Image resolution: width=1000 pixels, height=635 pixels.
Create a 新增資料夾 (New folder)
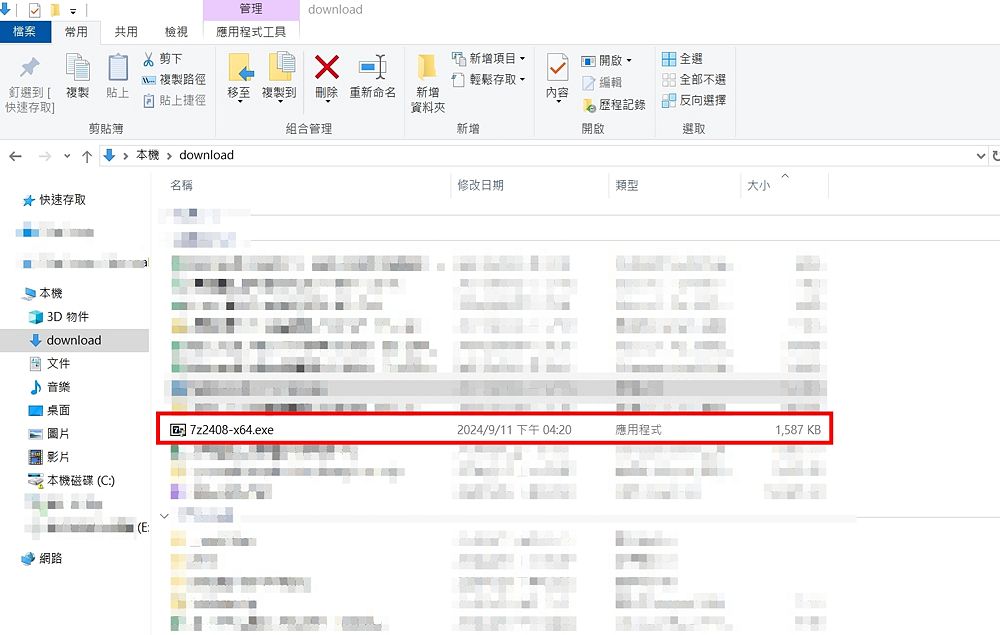427,80
